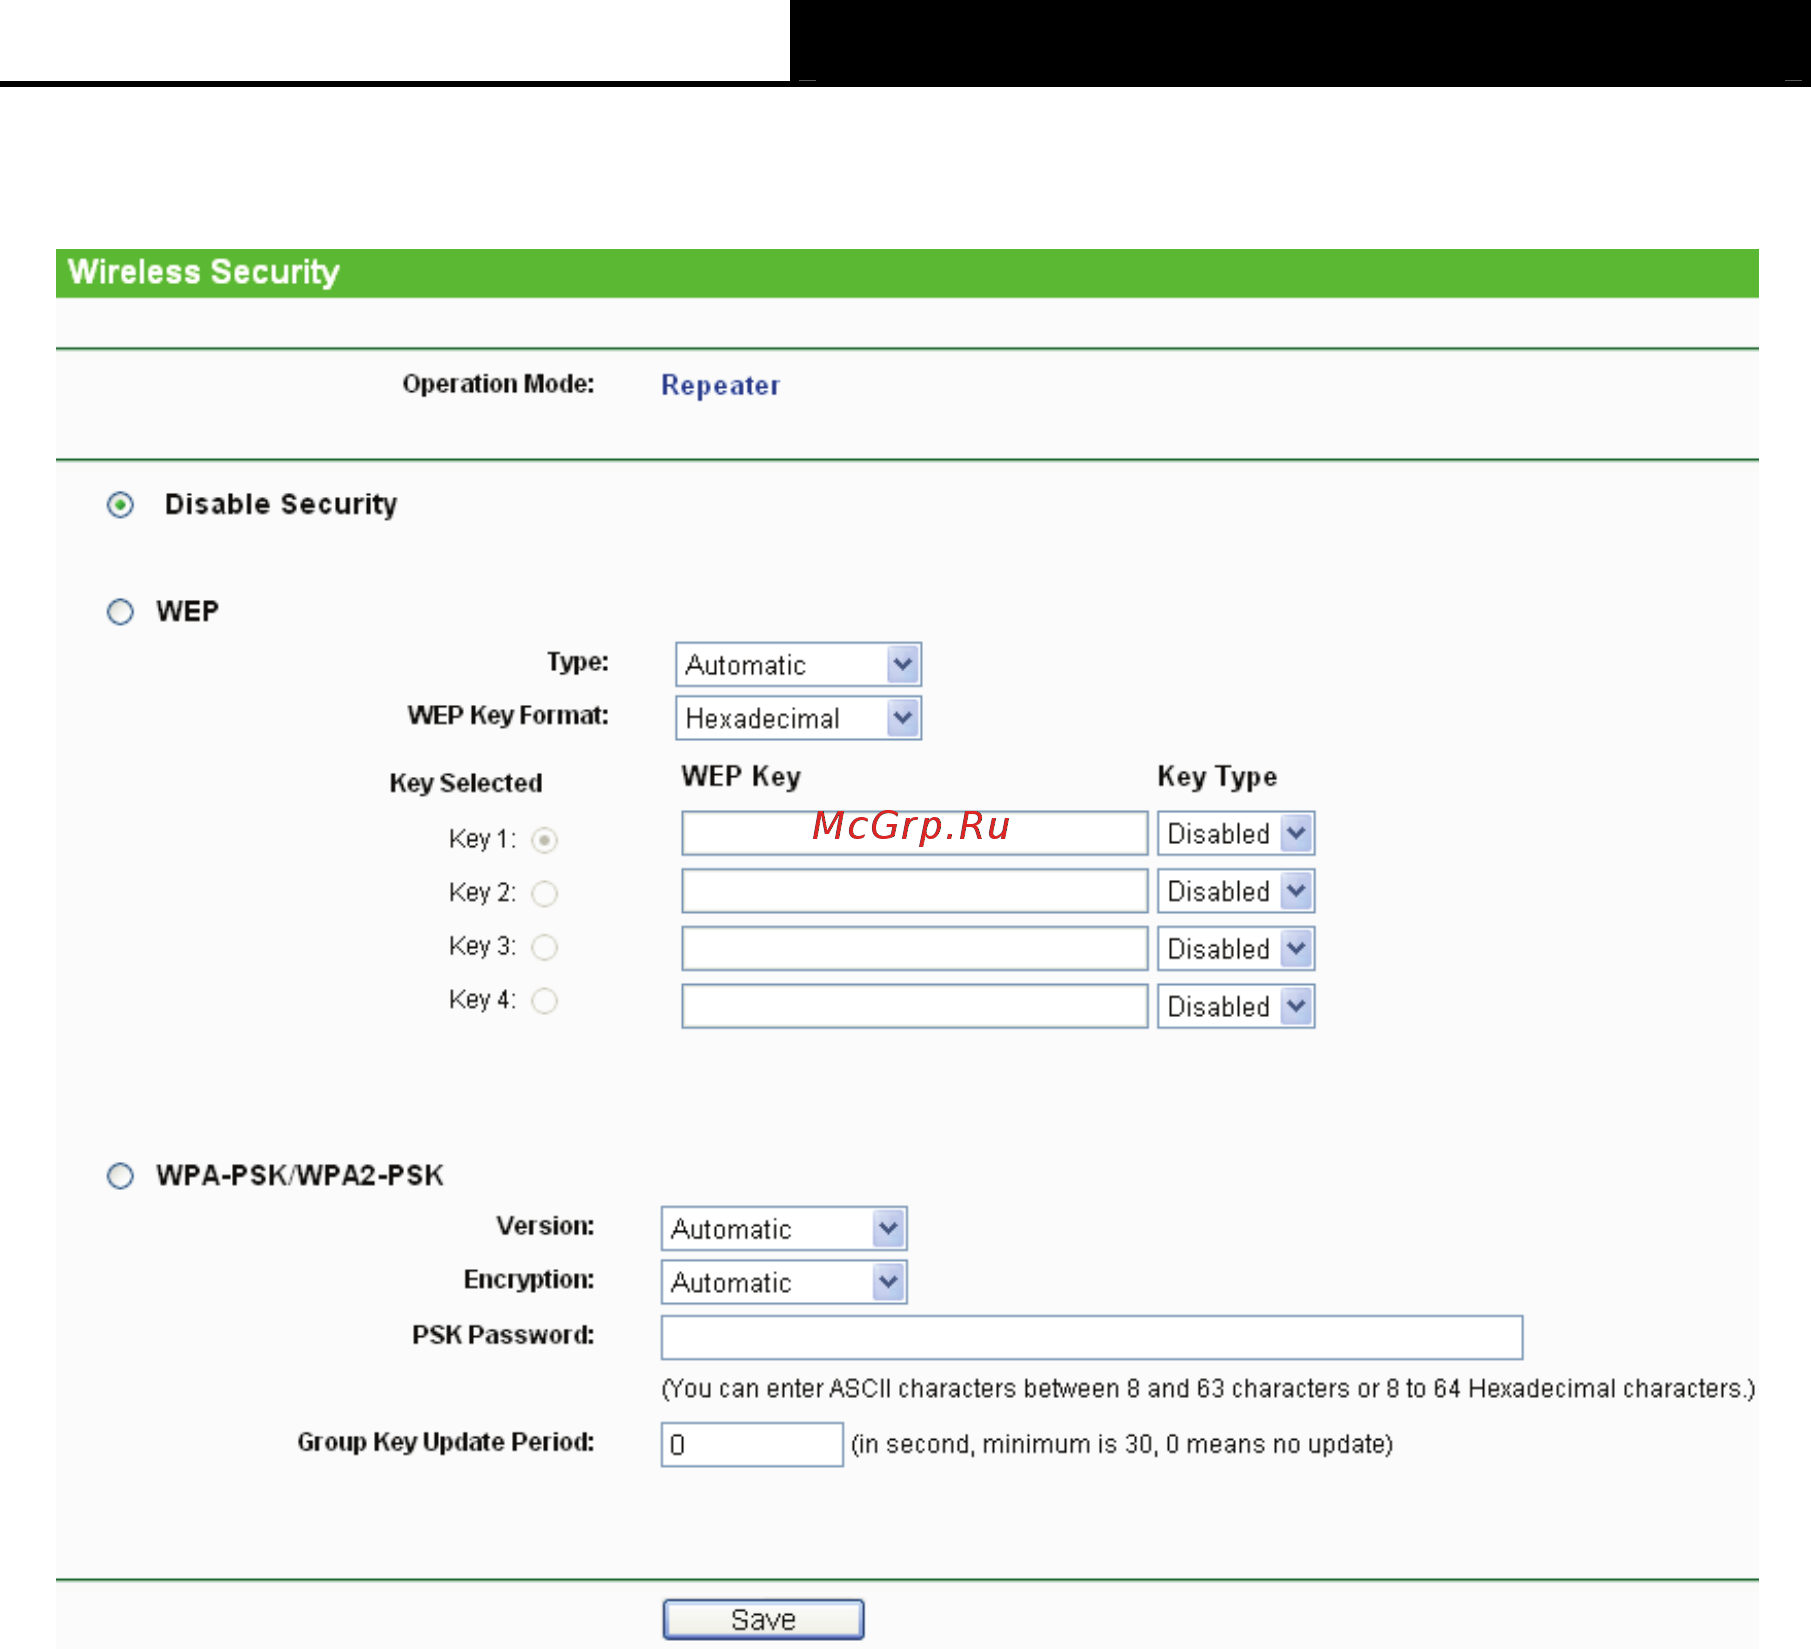Open Key Type dropdown for Key 4
The height and width of the screenshot is (1649, 1811).
pyautogui.click(x=1236, y=1006)
